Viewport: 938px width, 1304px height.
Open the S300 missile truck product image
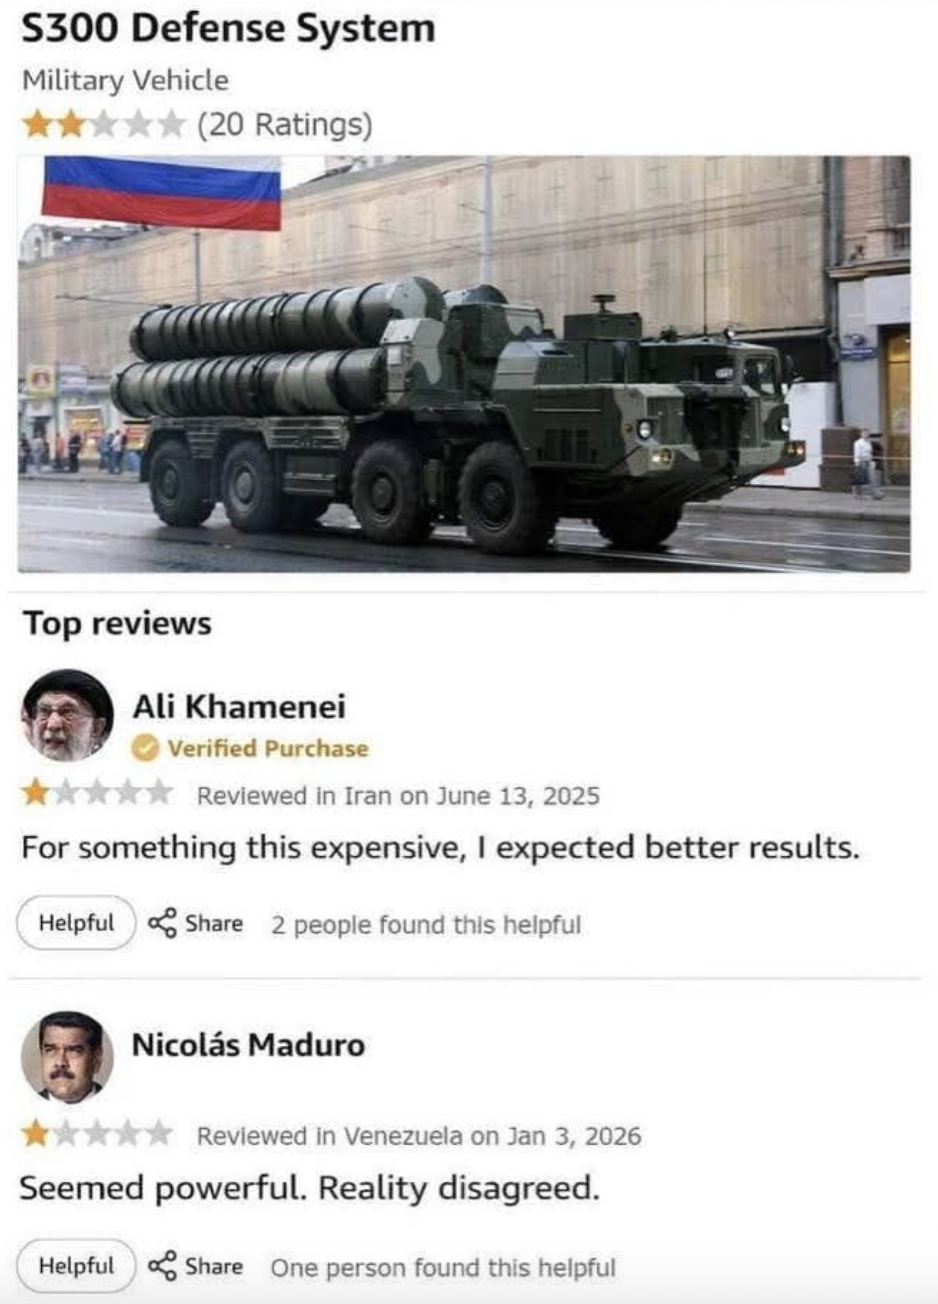pyautogui.click(x=464, y=364)
